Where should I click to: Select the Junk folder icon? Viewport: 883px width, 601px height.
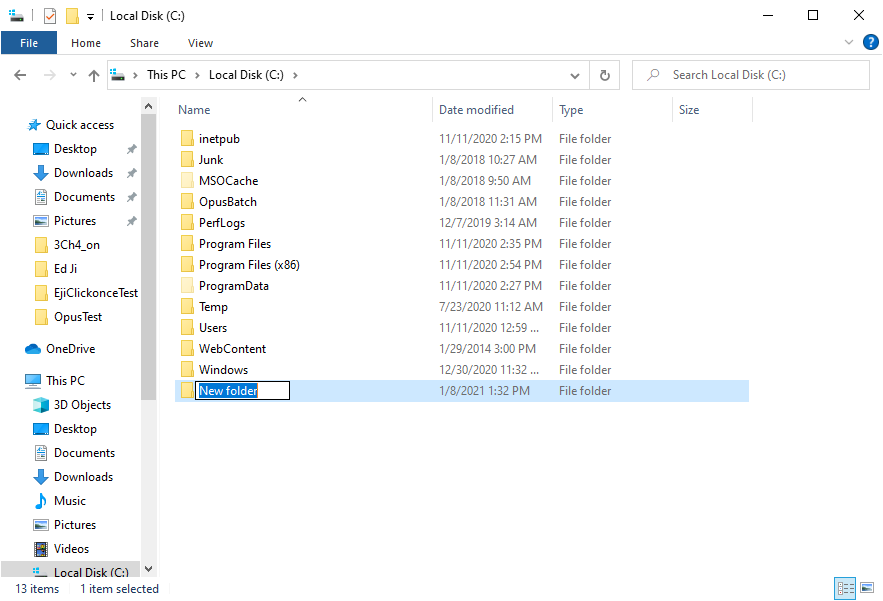(x=188, y=159)
